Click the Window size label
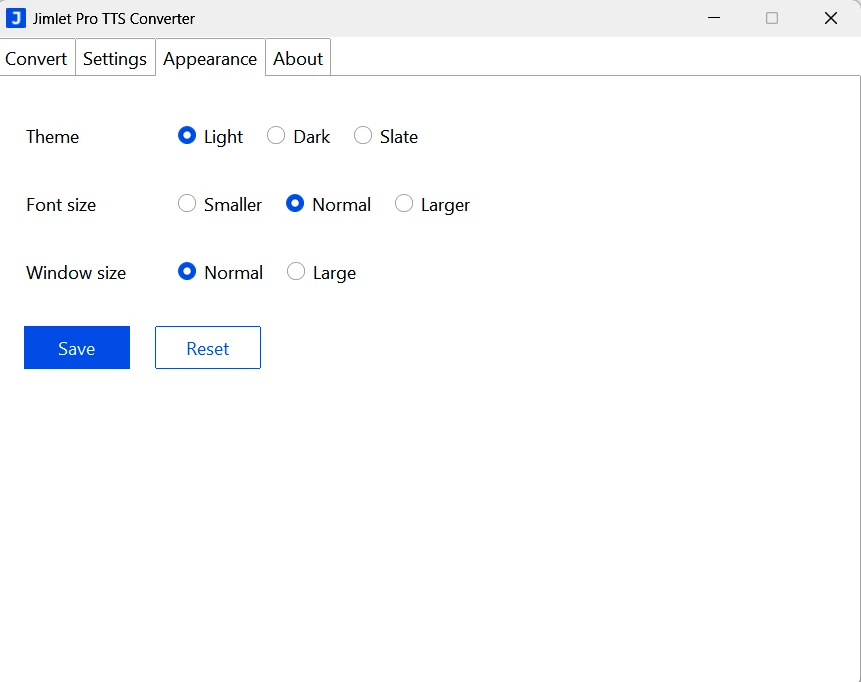 76,272
